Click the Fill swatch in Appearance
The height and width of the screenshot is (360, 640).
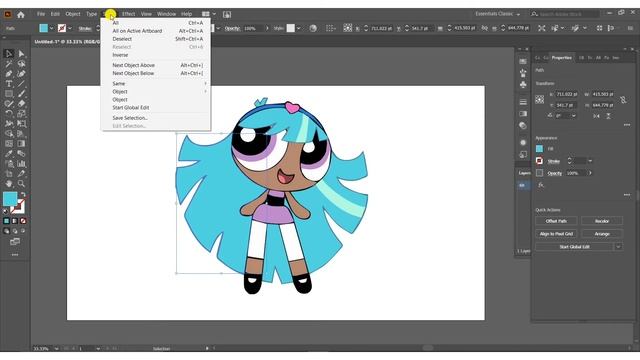tap(540, 149)
